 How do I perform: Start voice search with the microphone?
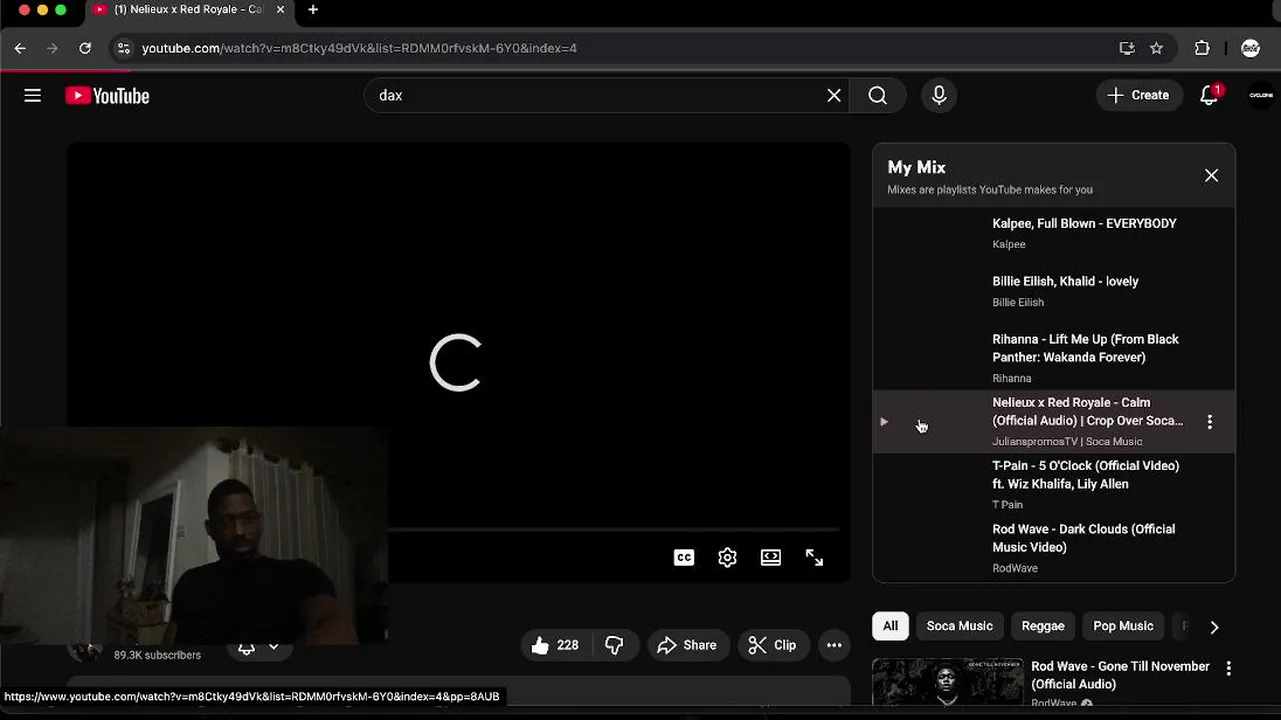(939, 95)
